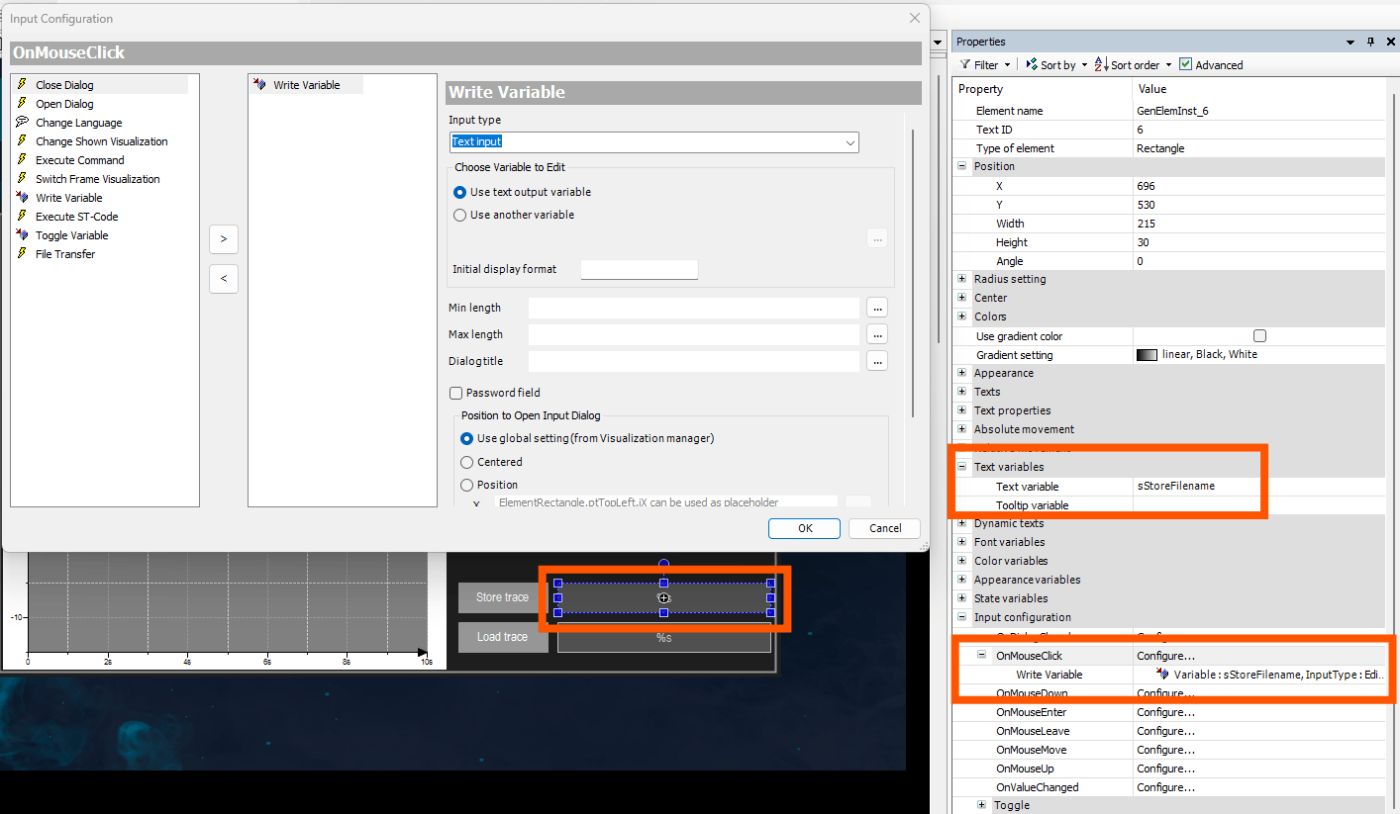The height and width of the screenshot is (814, 1400).
Task: Click the A-Z Sort order icon
Action: [x=1101, y=65]
